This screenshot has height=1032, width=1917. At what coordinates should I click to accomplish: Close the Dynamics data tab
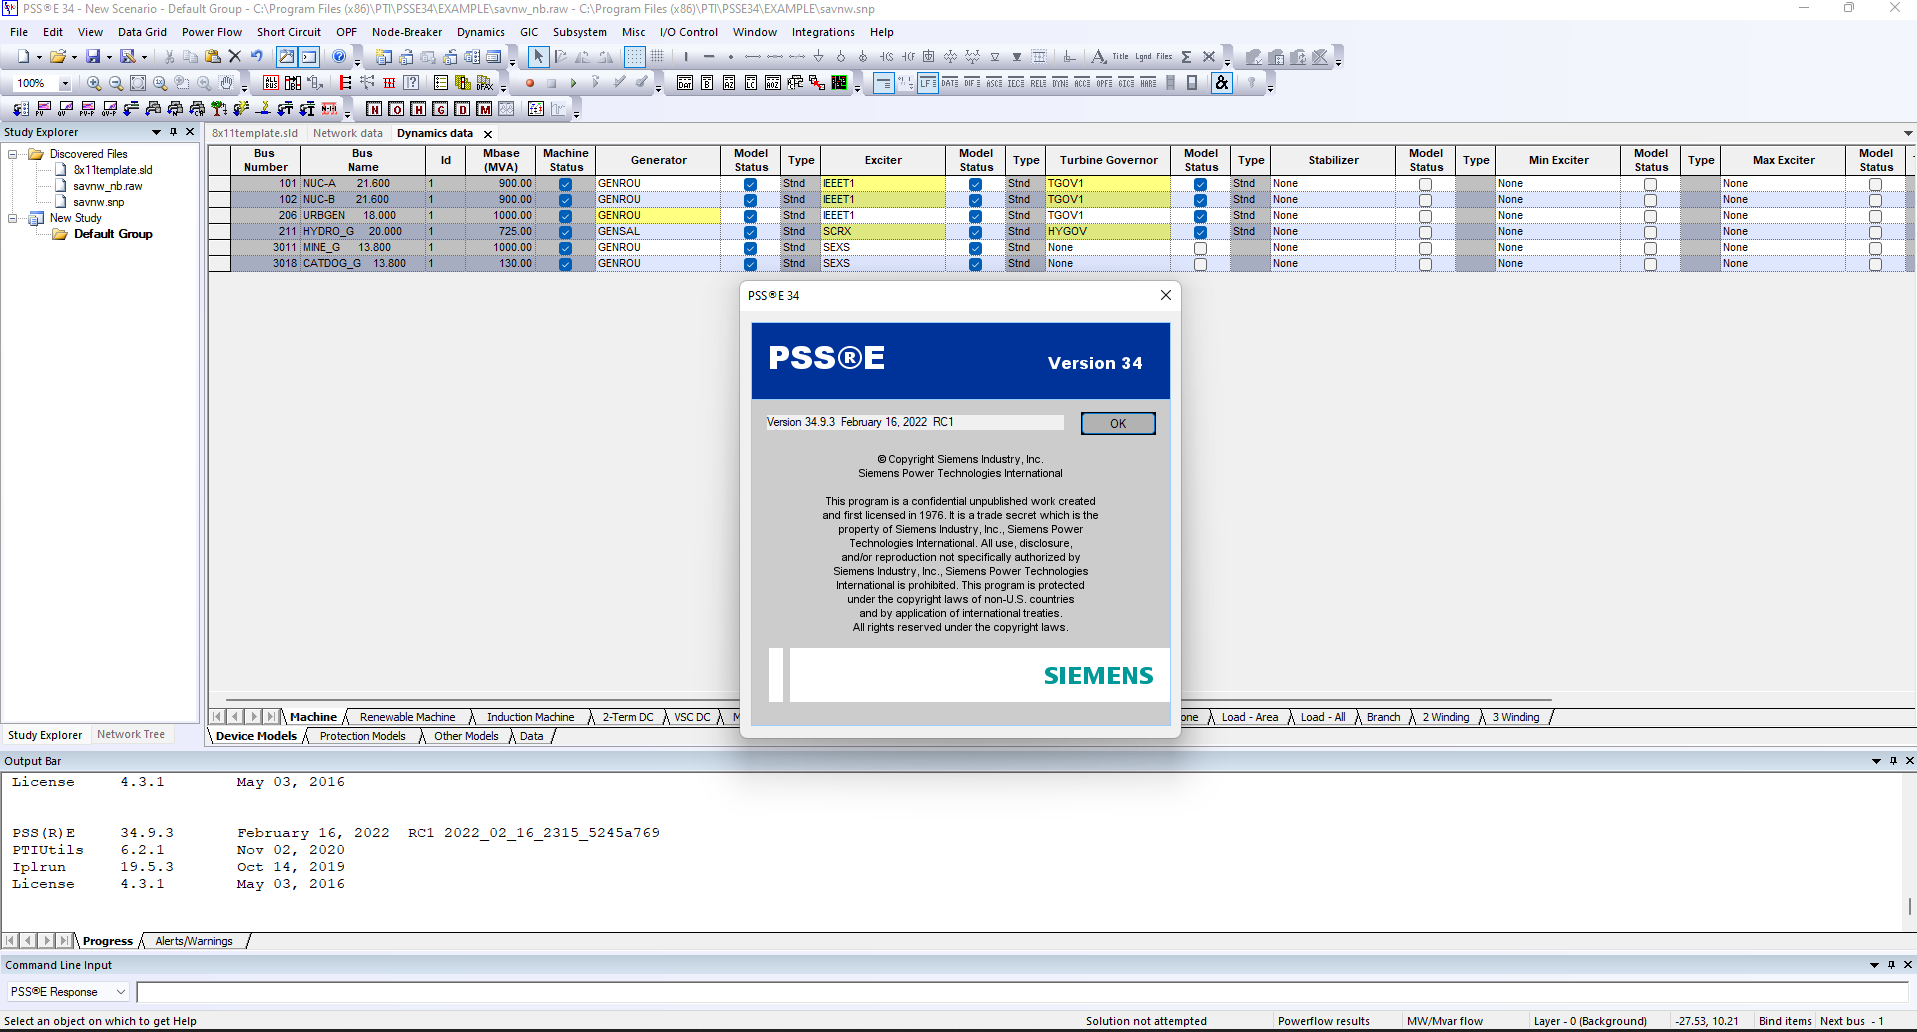(488, 134)
